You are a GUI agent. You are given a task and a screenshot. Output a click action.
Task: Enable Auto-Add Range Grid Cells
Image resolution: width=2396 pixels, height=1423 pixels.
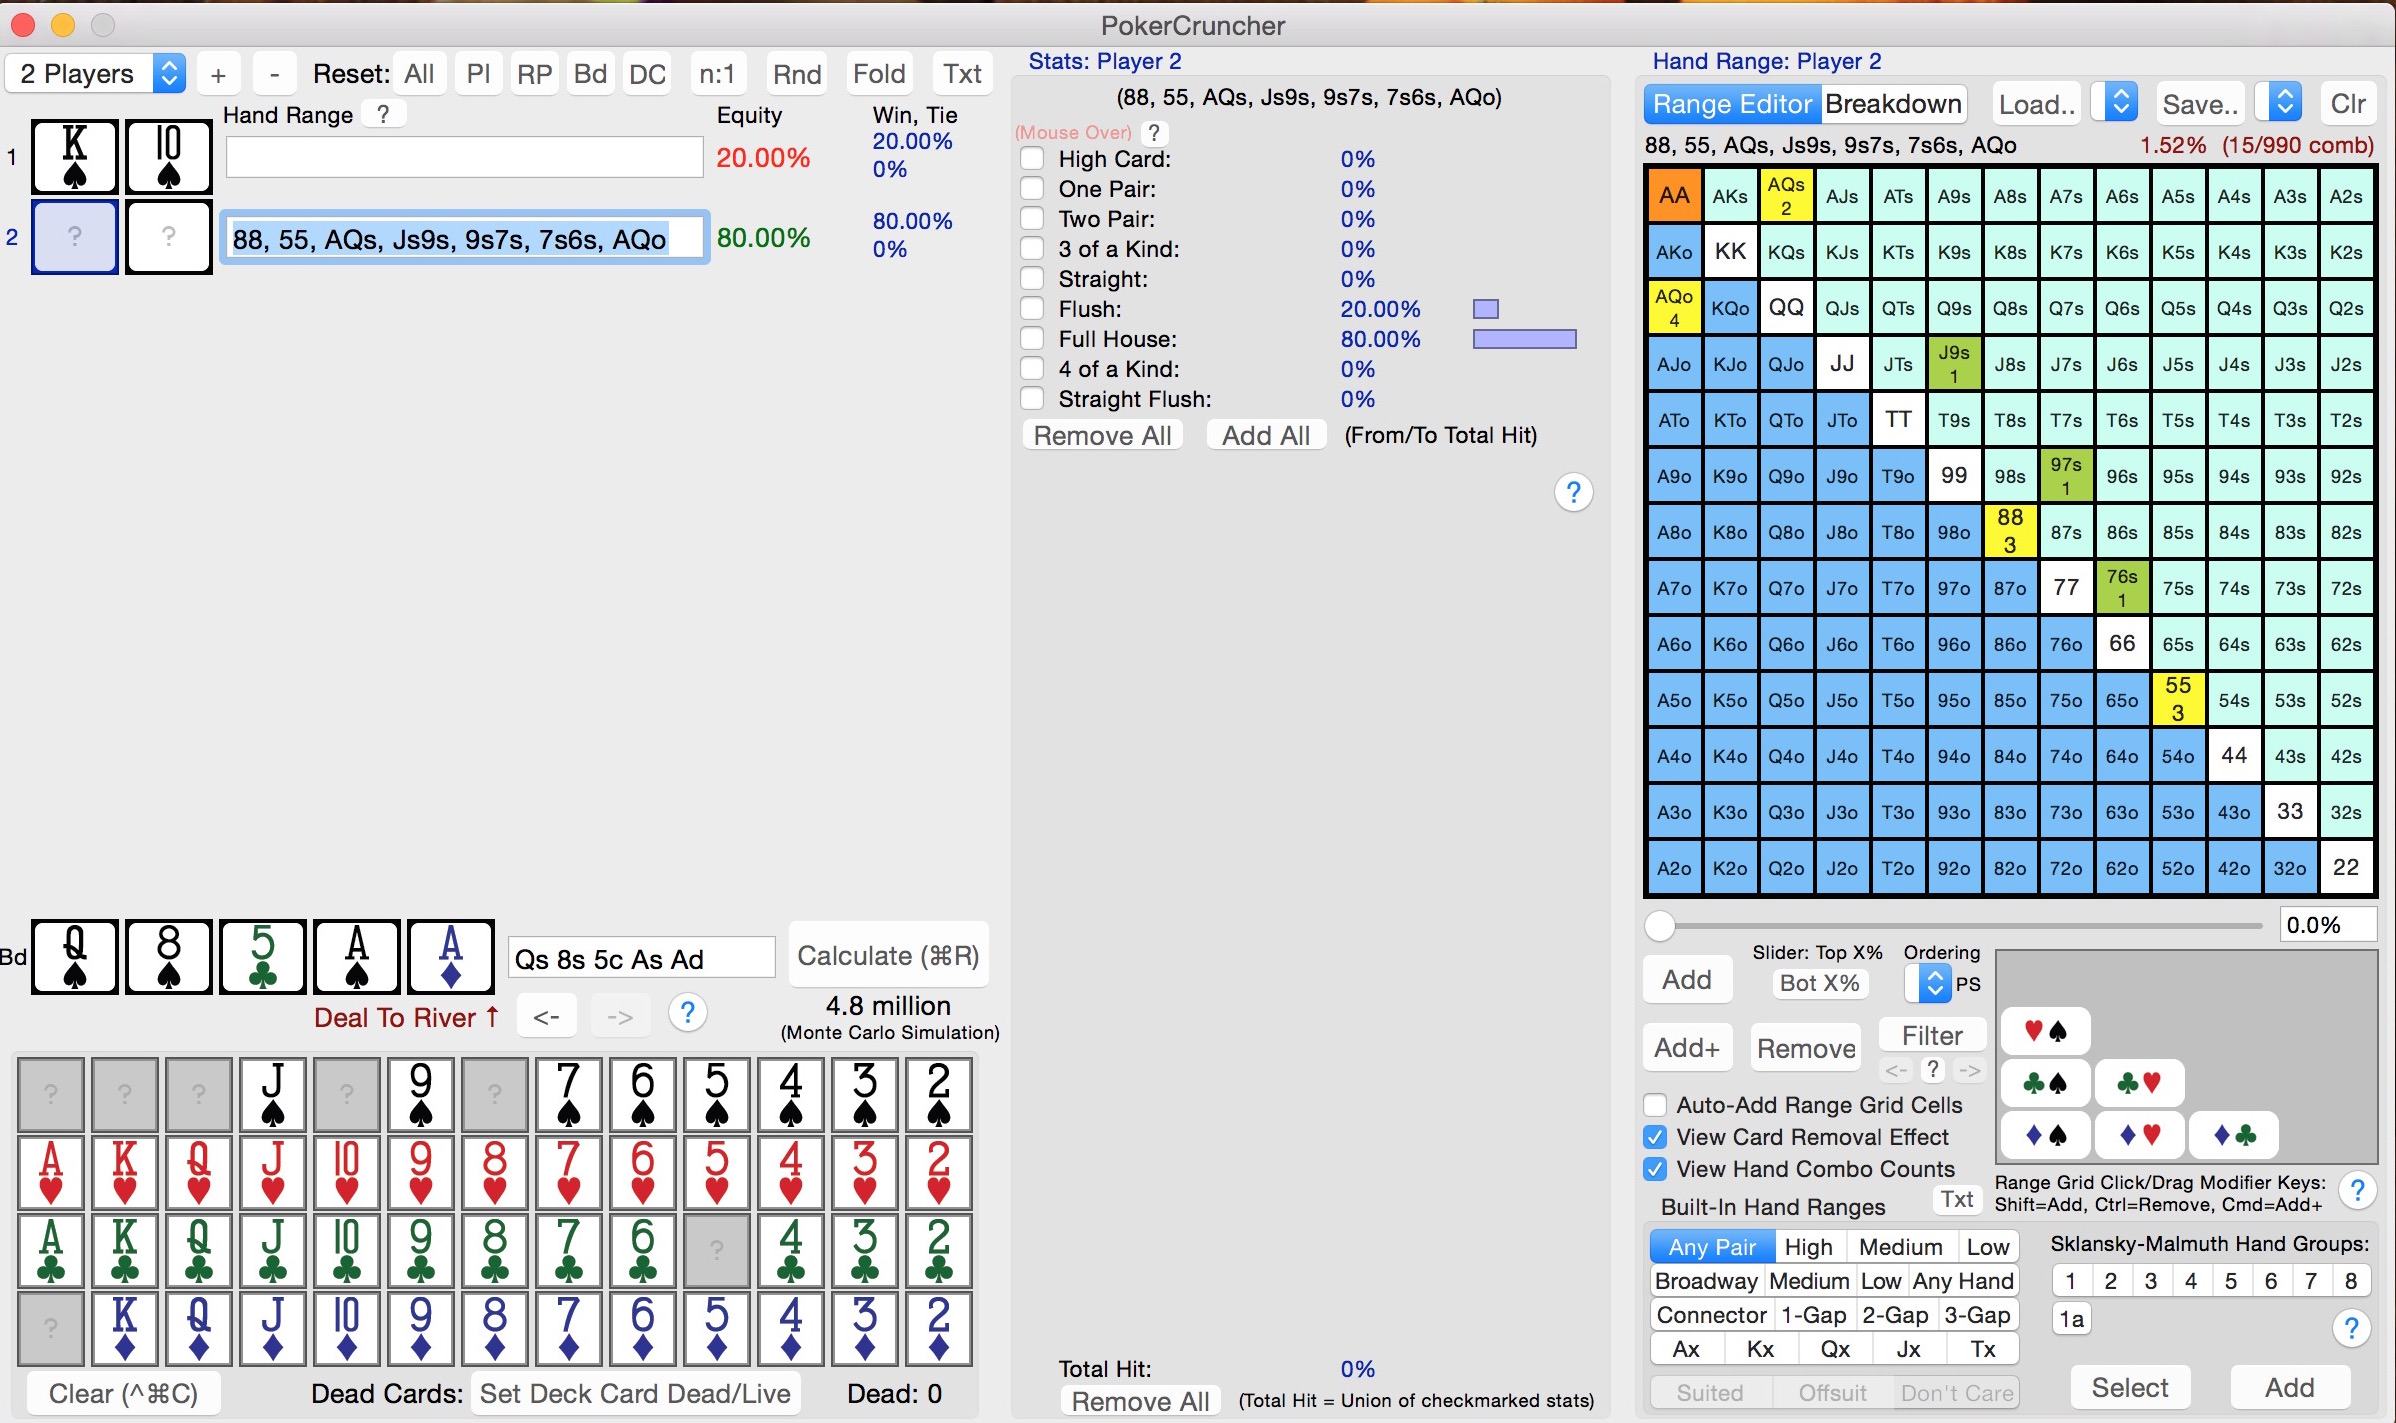point(1656,1105)
